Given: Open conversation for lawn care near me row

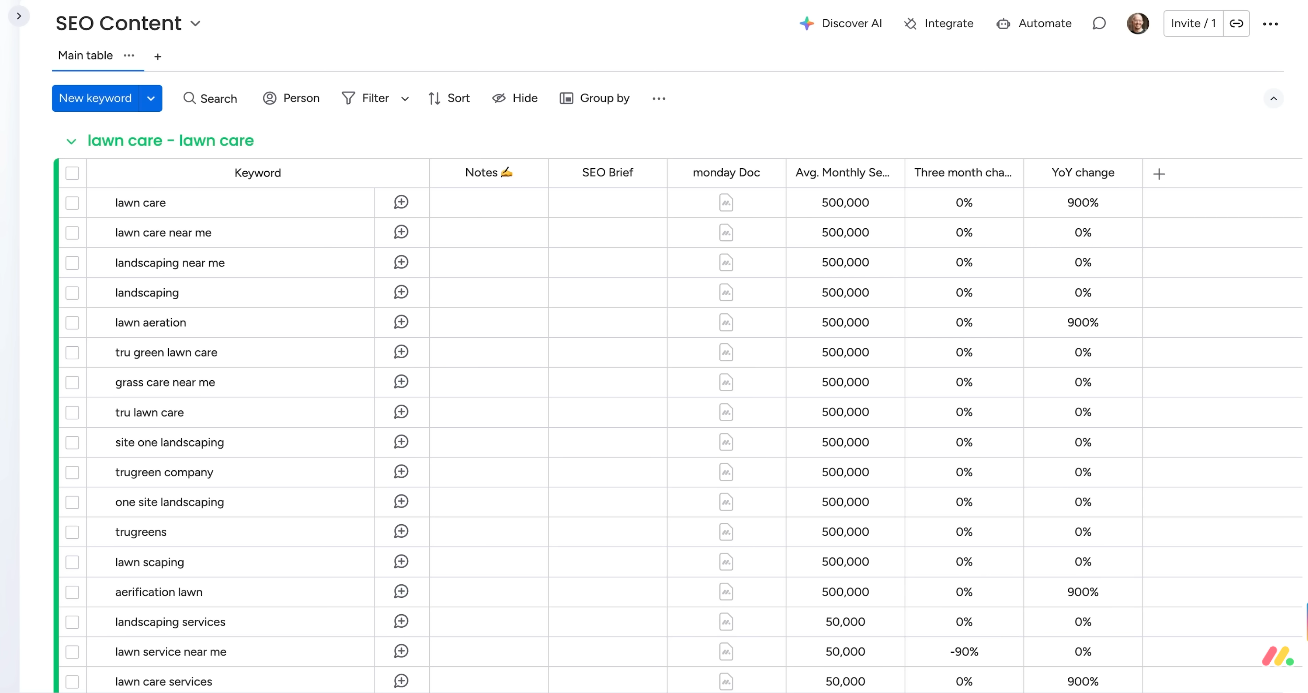Looking at the screenshot, I should pyautogui.click(x=401, y=232).
